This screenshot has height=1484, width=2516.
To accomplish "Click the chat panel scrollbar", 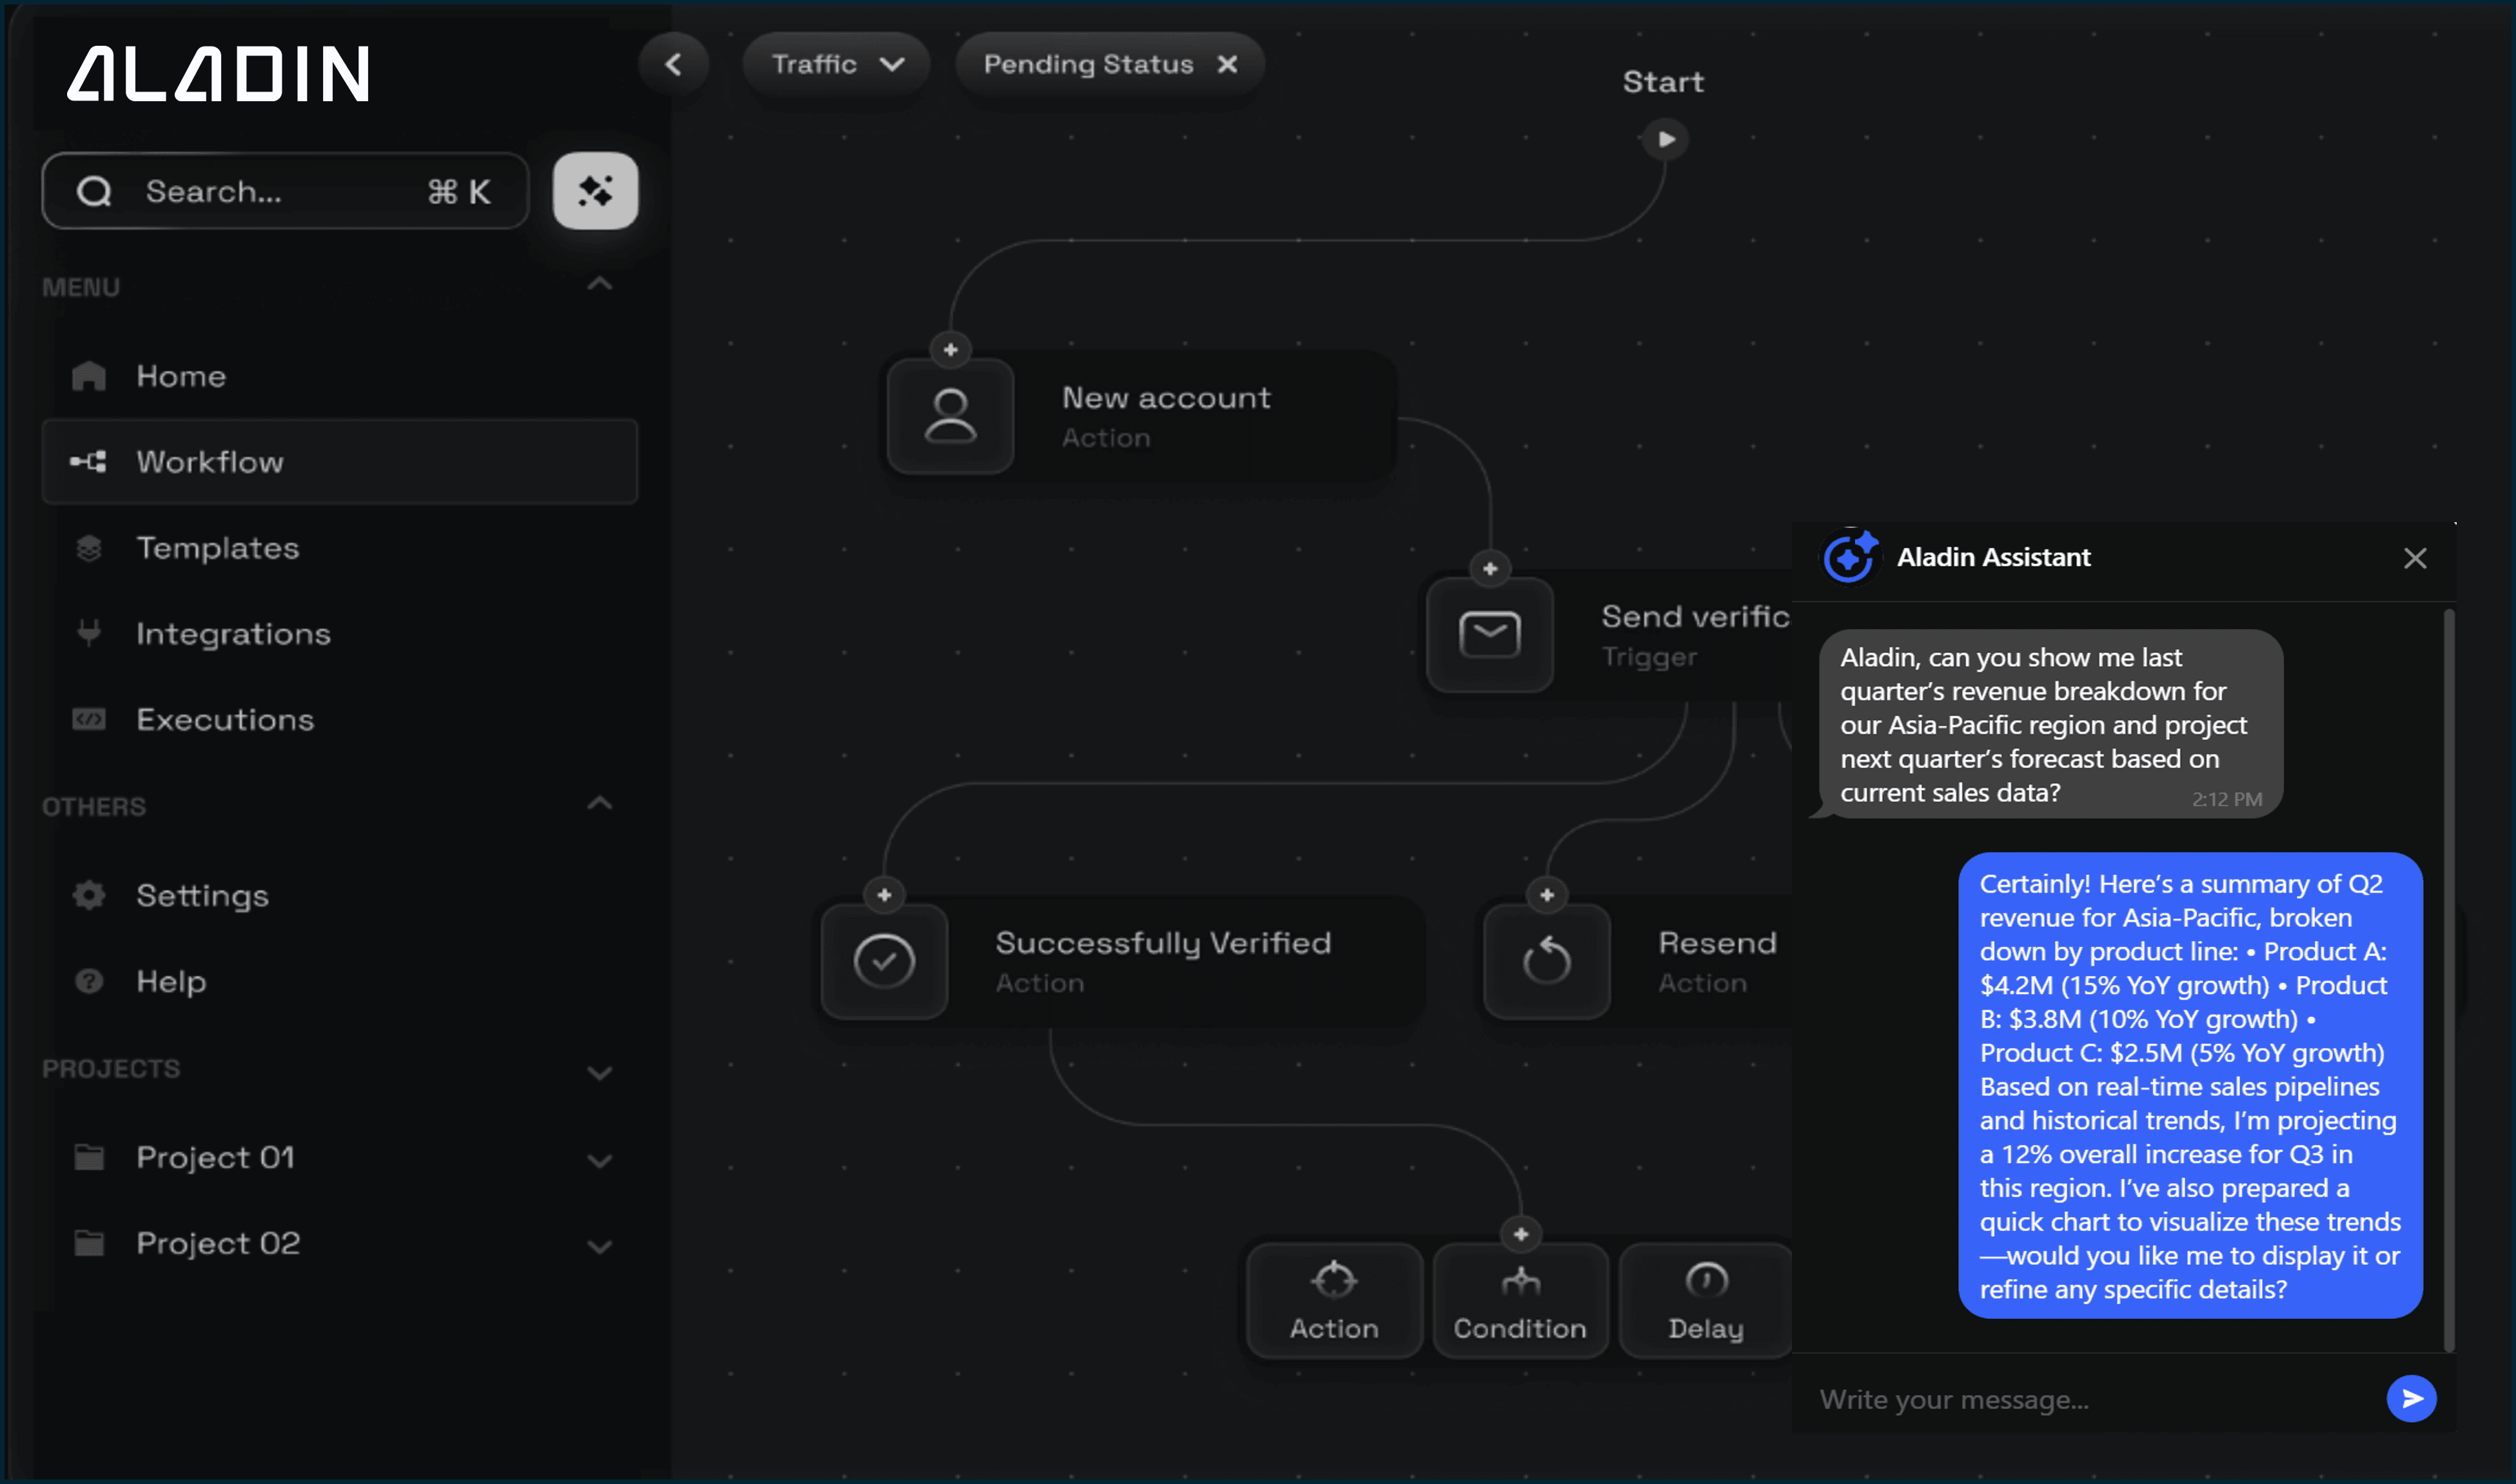I will click(x=2449, y=980).
